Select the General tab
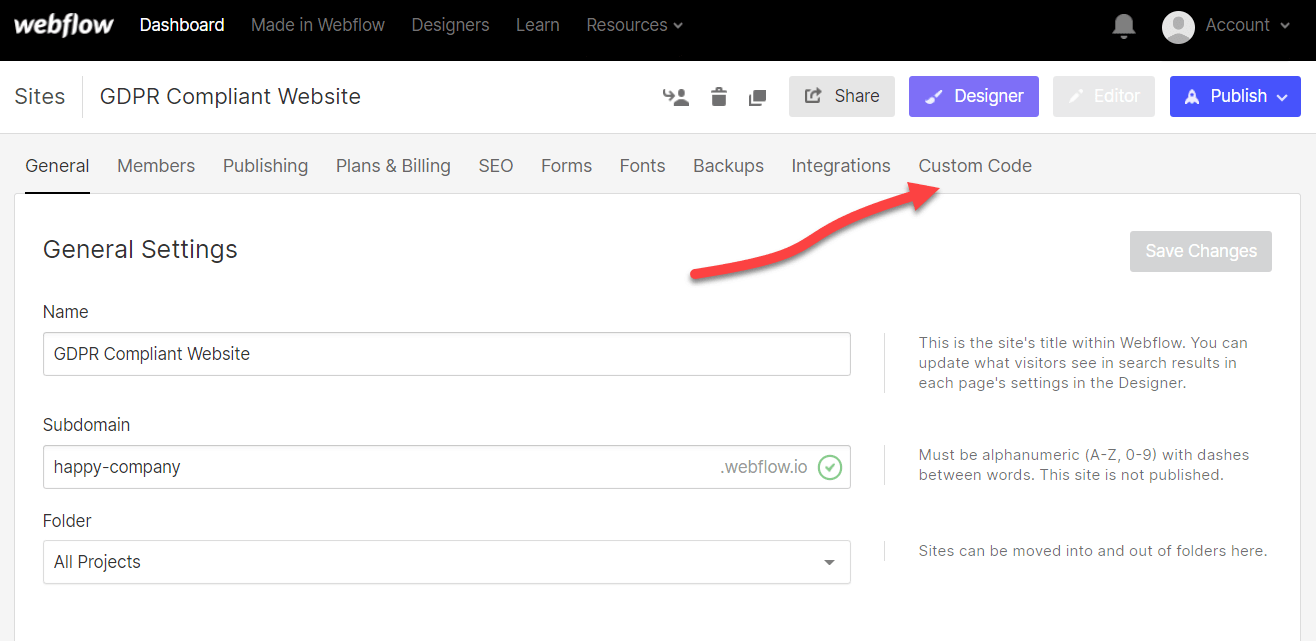This screenshot has height=641, width=1316. pos(57,166)
